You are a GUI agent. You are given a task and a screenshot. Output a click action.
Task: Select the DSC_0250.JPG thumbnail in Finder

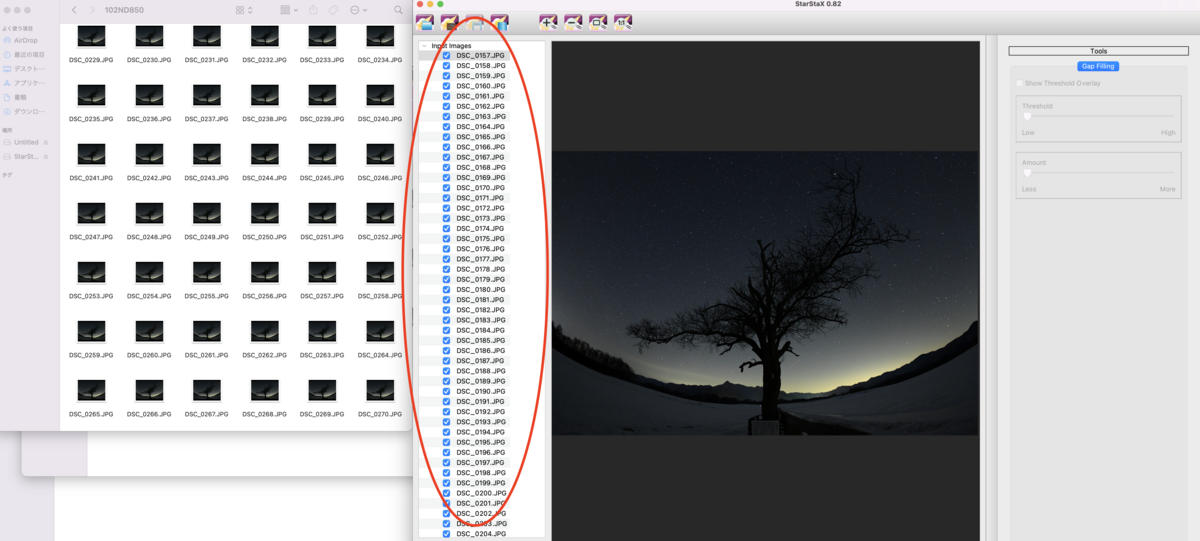[265, 213]
